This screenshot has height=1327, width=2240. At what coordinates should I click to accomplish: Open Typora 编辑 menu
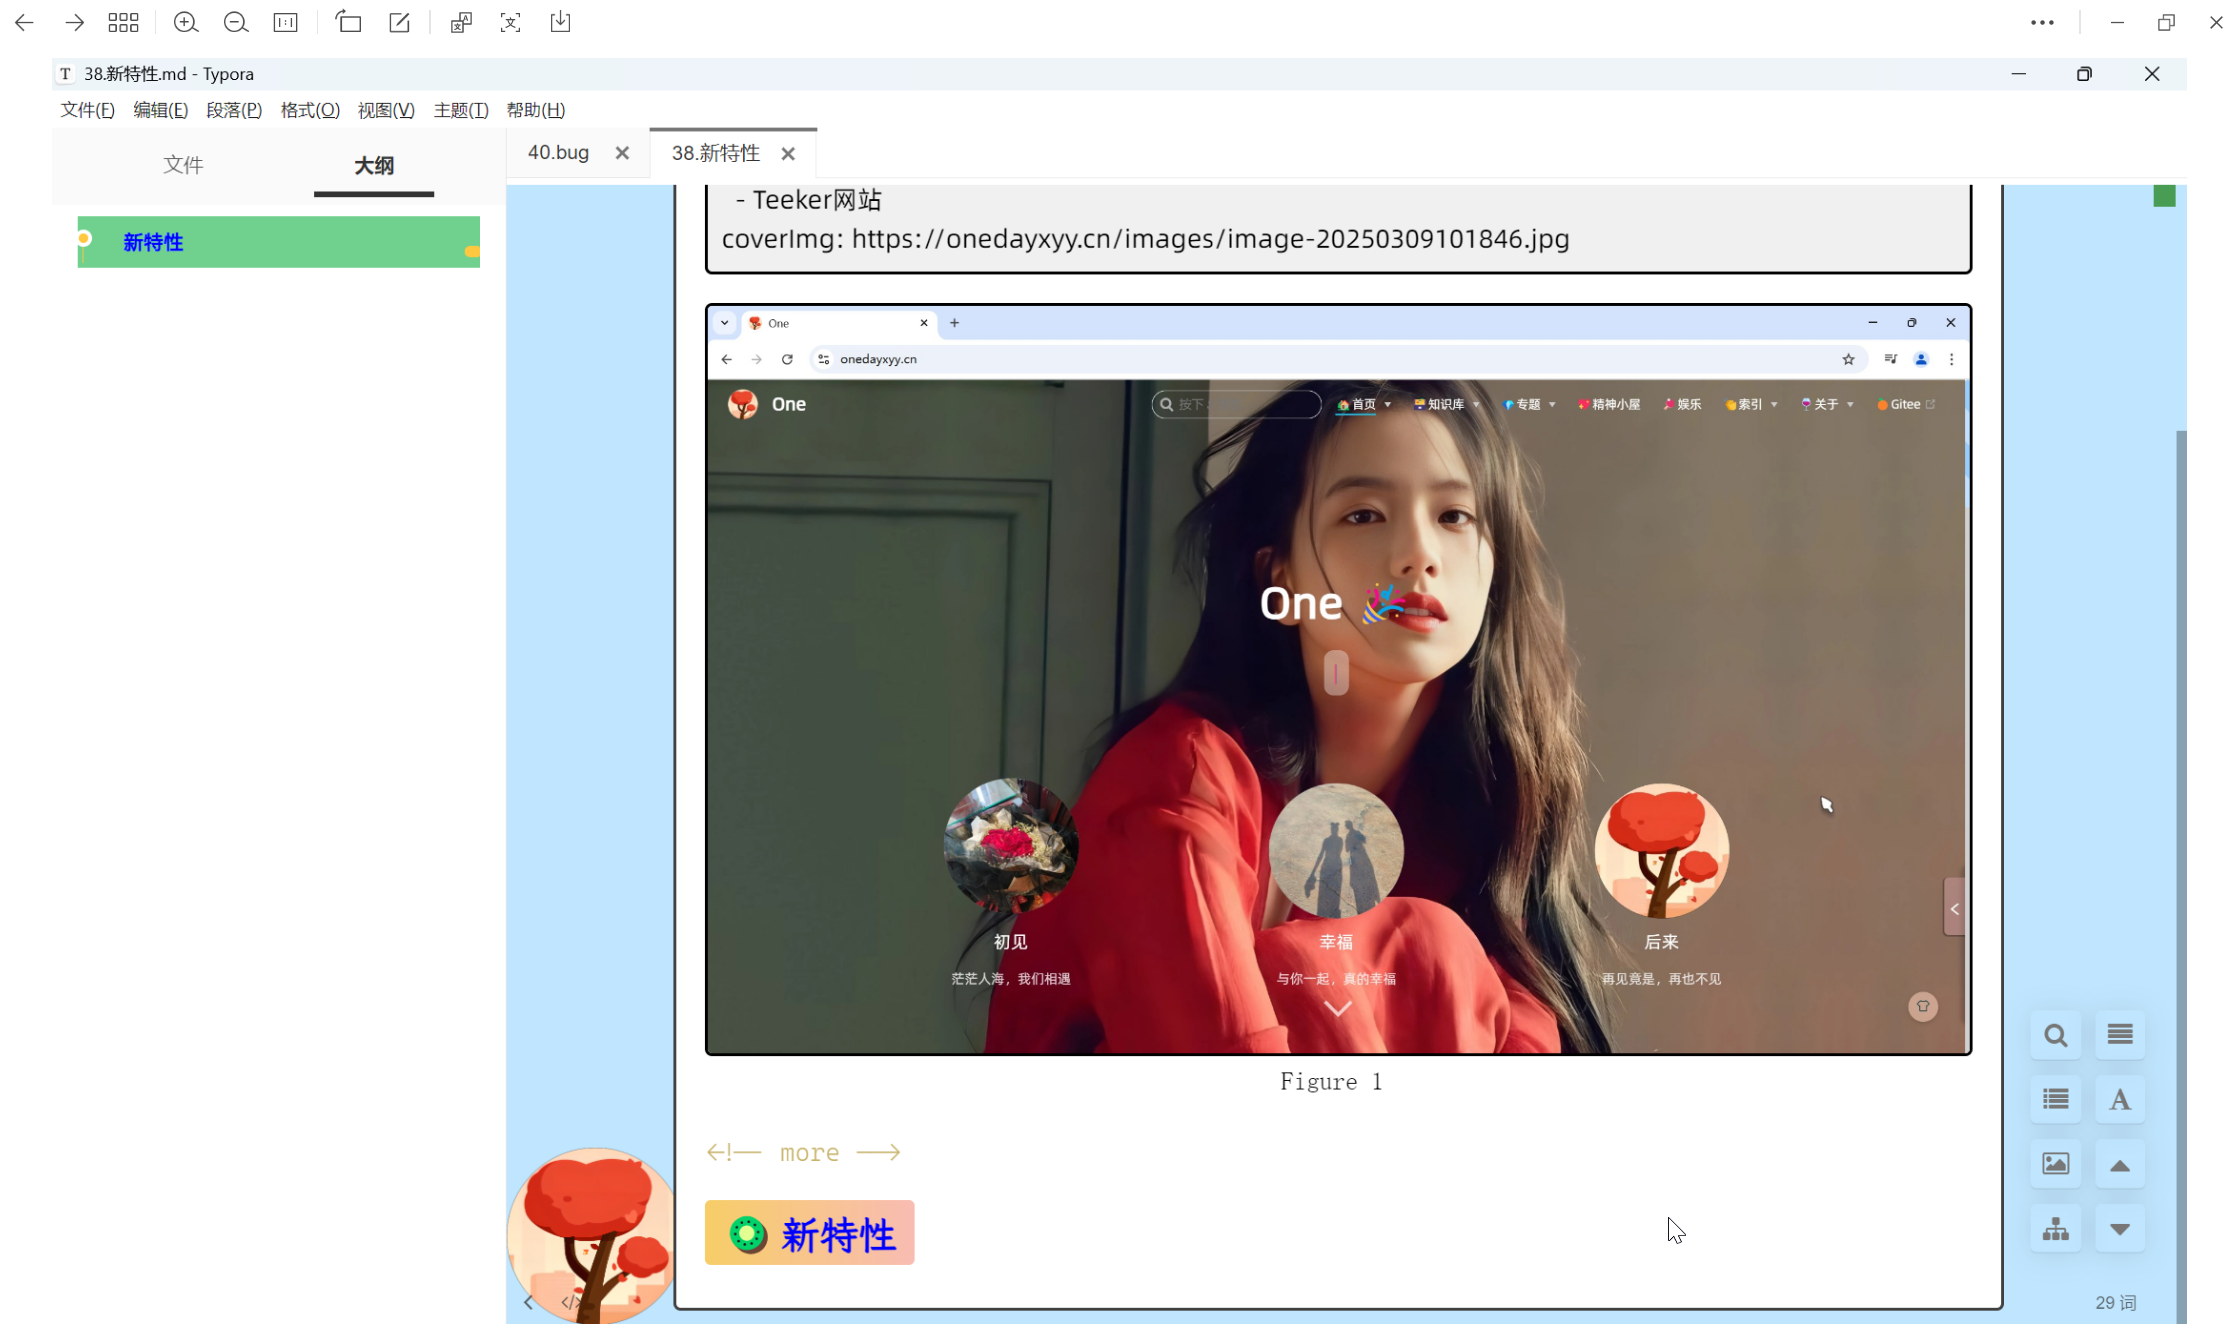pyautogui.click(x=161, y=110)
